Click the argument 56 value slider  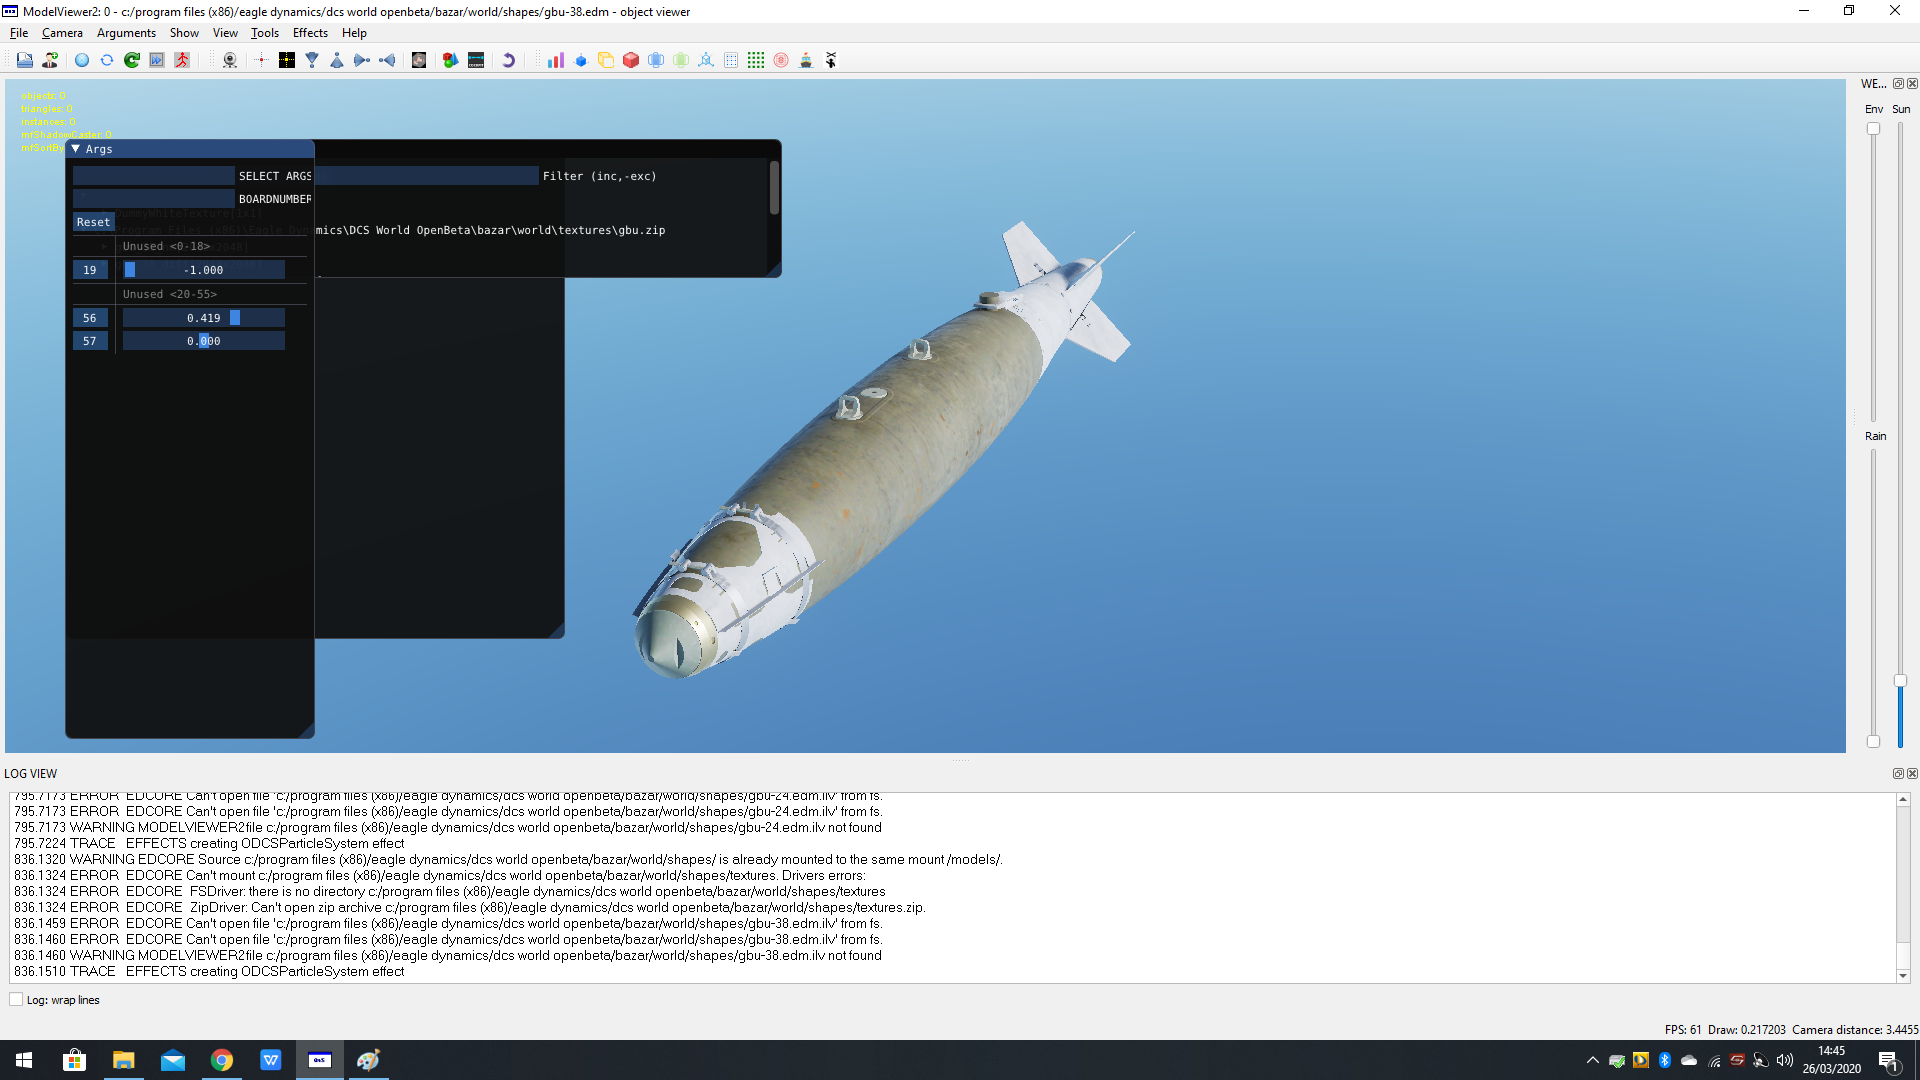click(204, 318)
